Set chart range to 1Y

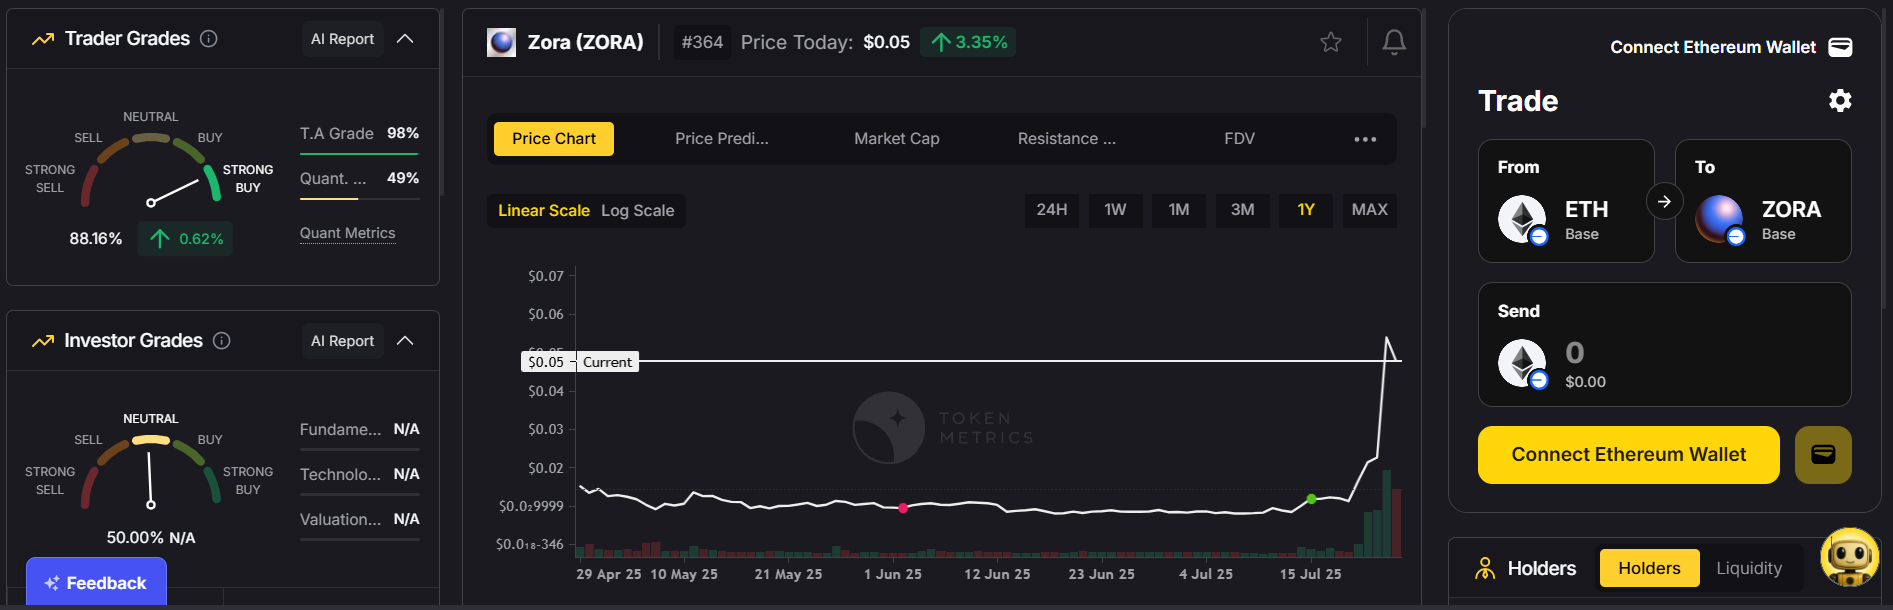pos(1306,210)
